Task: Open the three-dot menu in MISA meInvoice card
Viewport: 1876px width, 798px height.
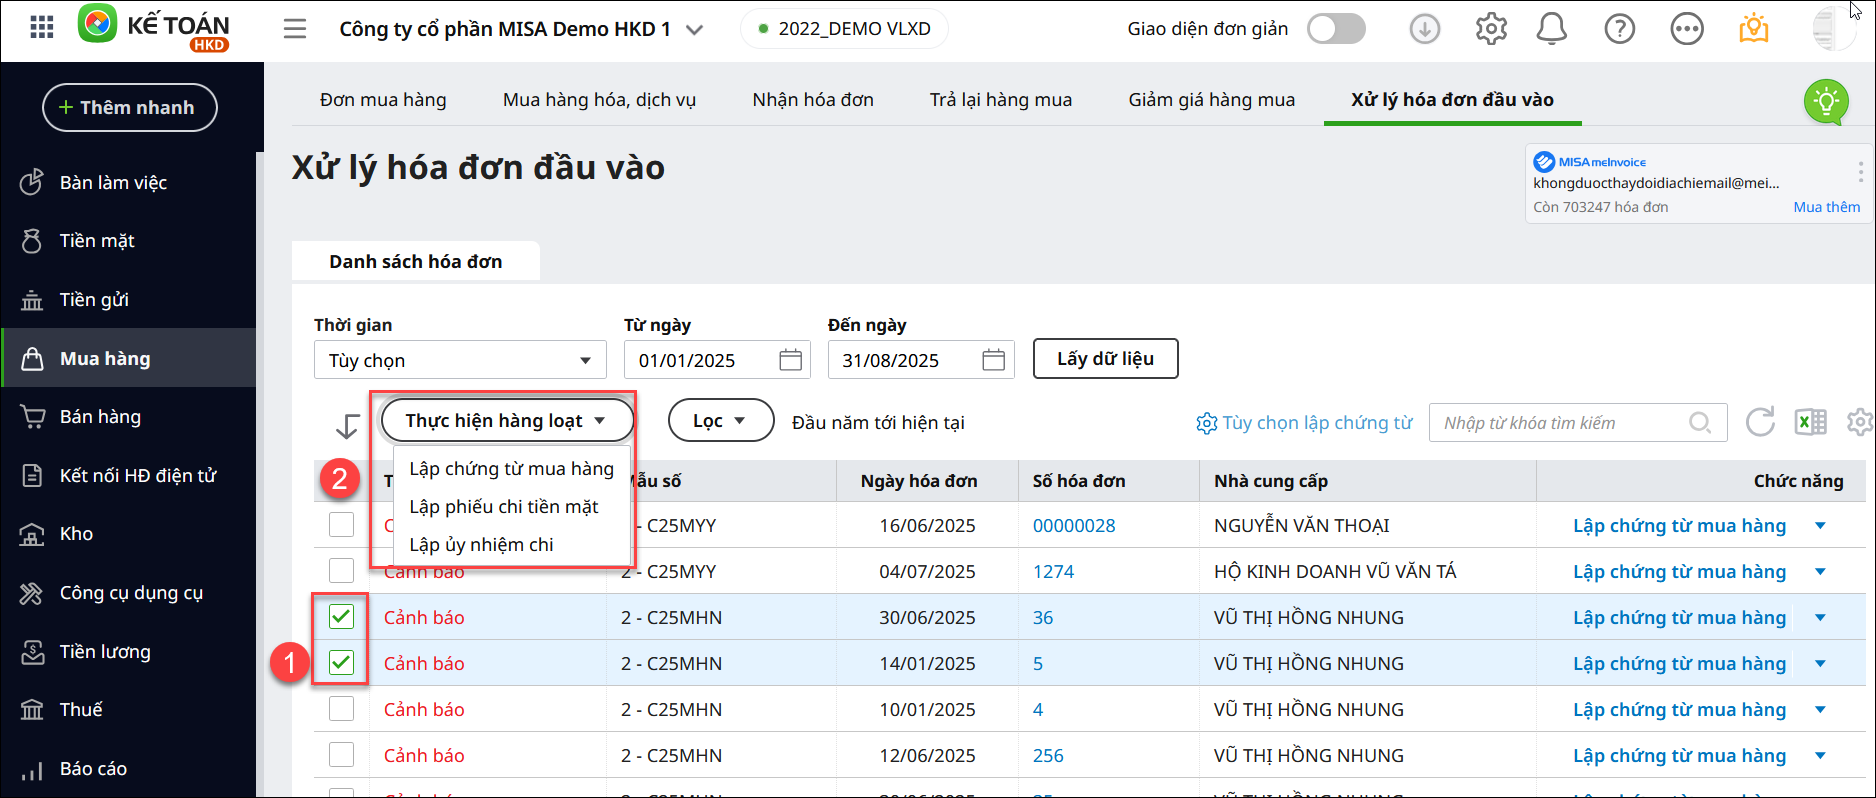Action: (1860, 172)
